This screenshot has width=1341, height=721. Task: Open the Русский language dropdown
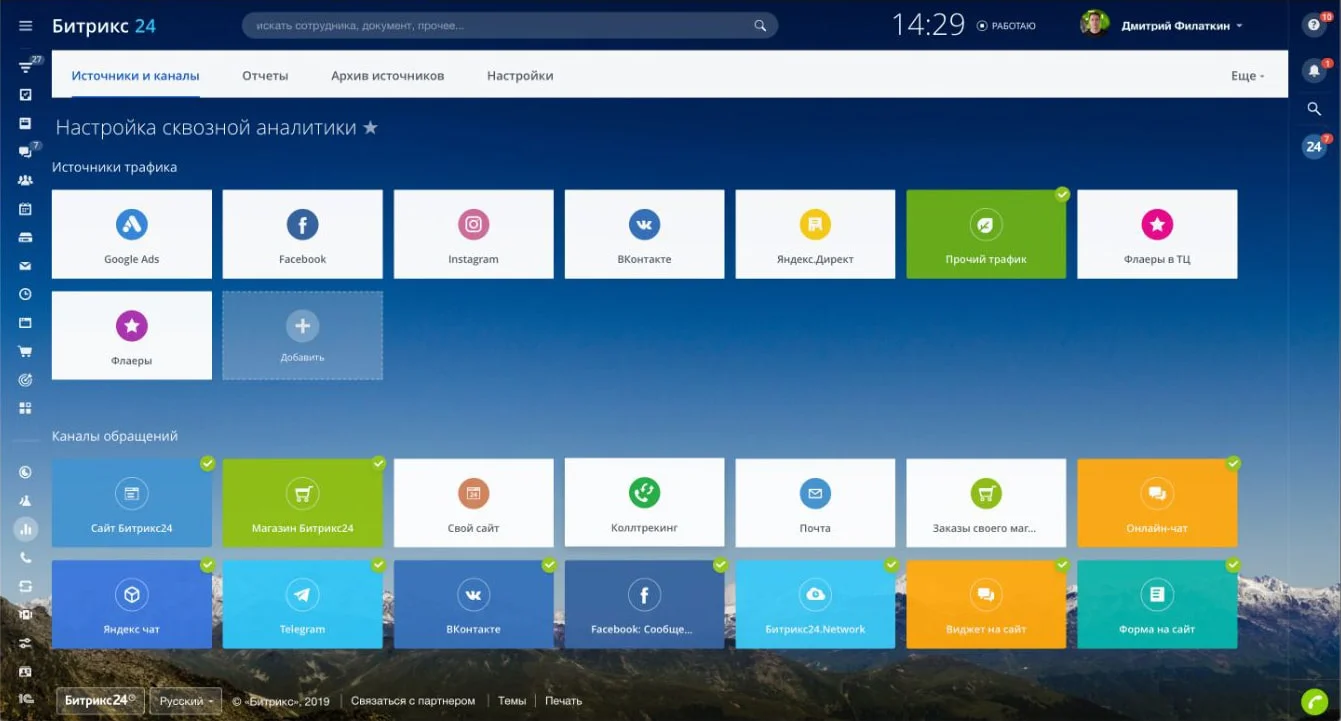(185, 701)
